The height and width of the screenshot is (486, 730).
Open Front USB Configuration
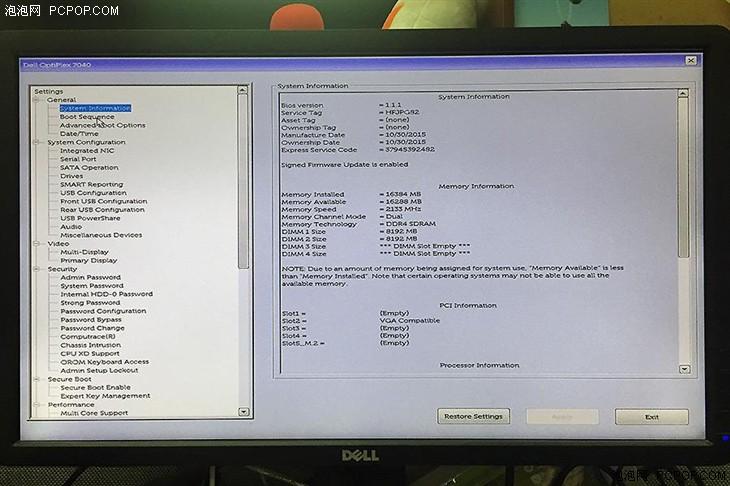(x=103, y=201)
